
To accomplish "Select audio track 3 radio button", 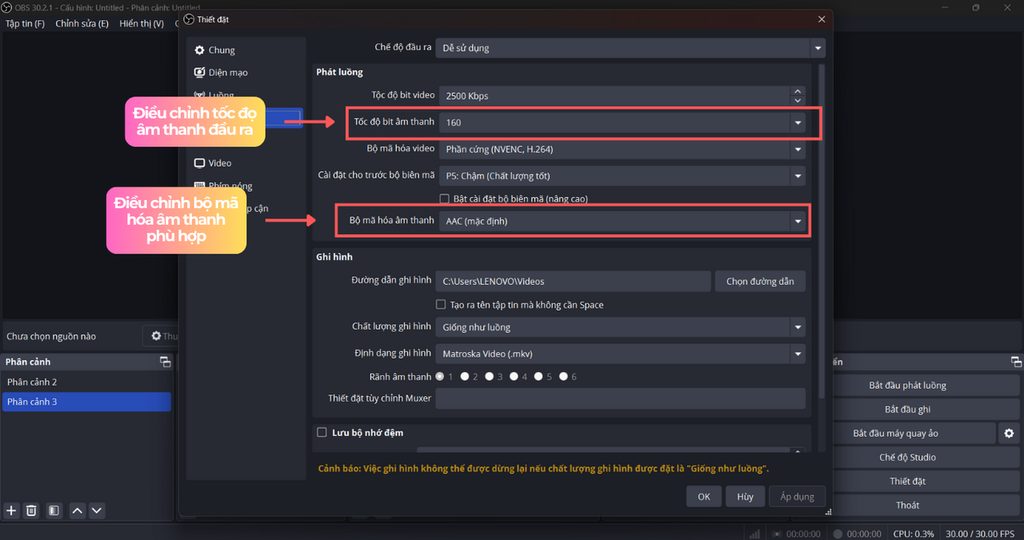I will coord(489,376).
